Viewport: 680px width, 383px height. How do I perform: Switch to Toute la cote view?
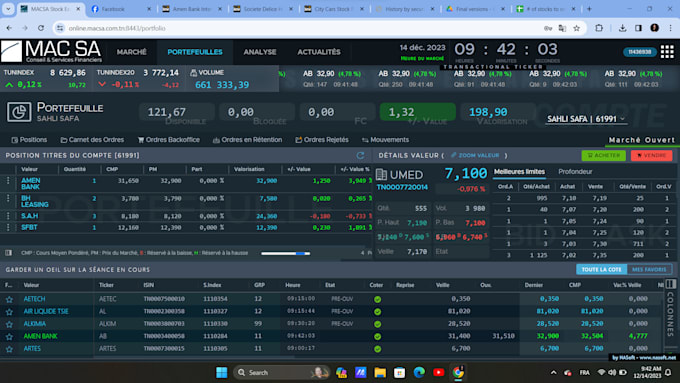point(601,269)
